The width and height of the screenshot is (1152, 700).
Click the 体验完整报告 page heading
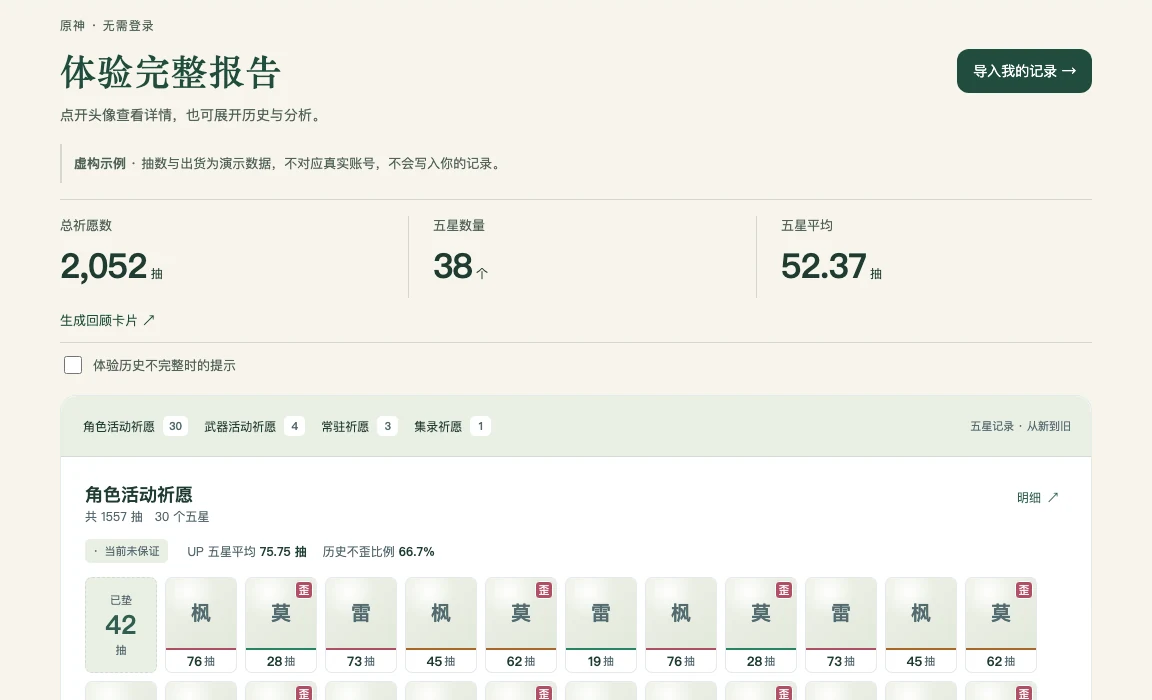[x=170, y=72]
